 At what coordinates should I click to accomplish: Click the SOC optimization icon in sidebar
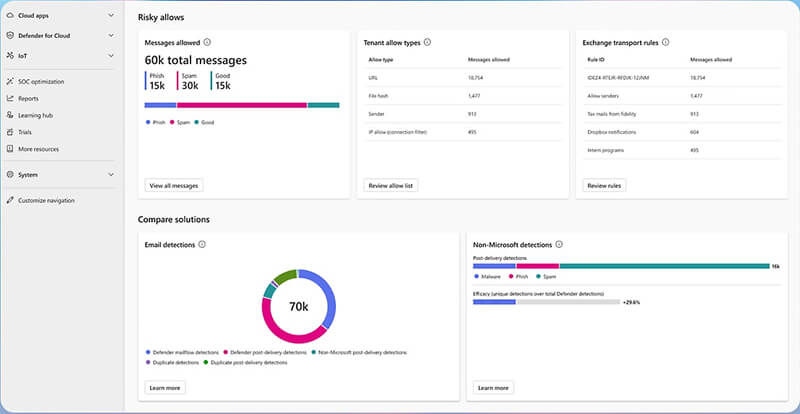click(x=10, y=81)
